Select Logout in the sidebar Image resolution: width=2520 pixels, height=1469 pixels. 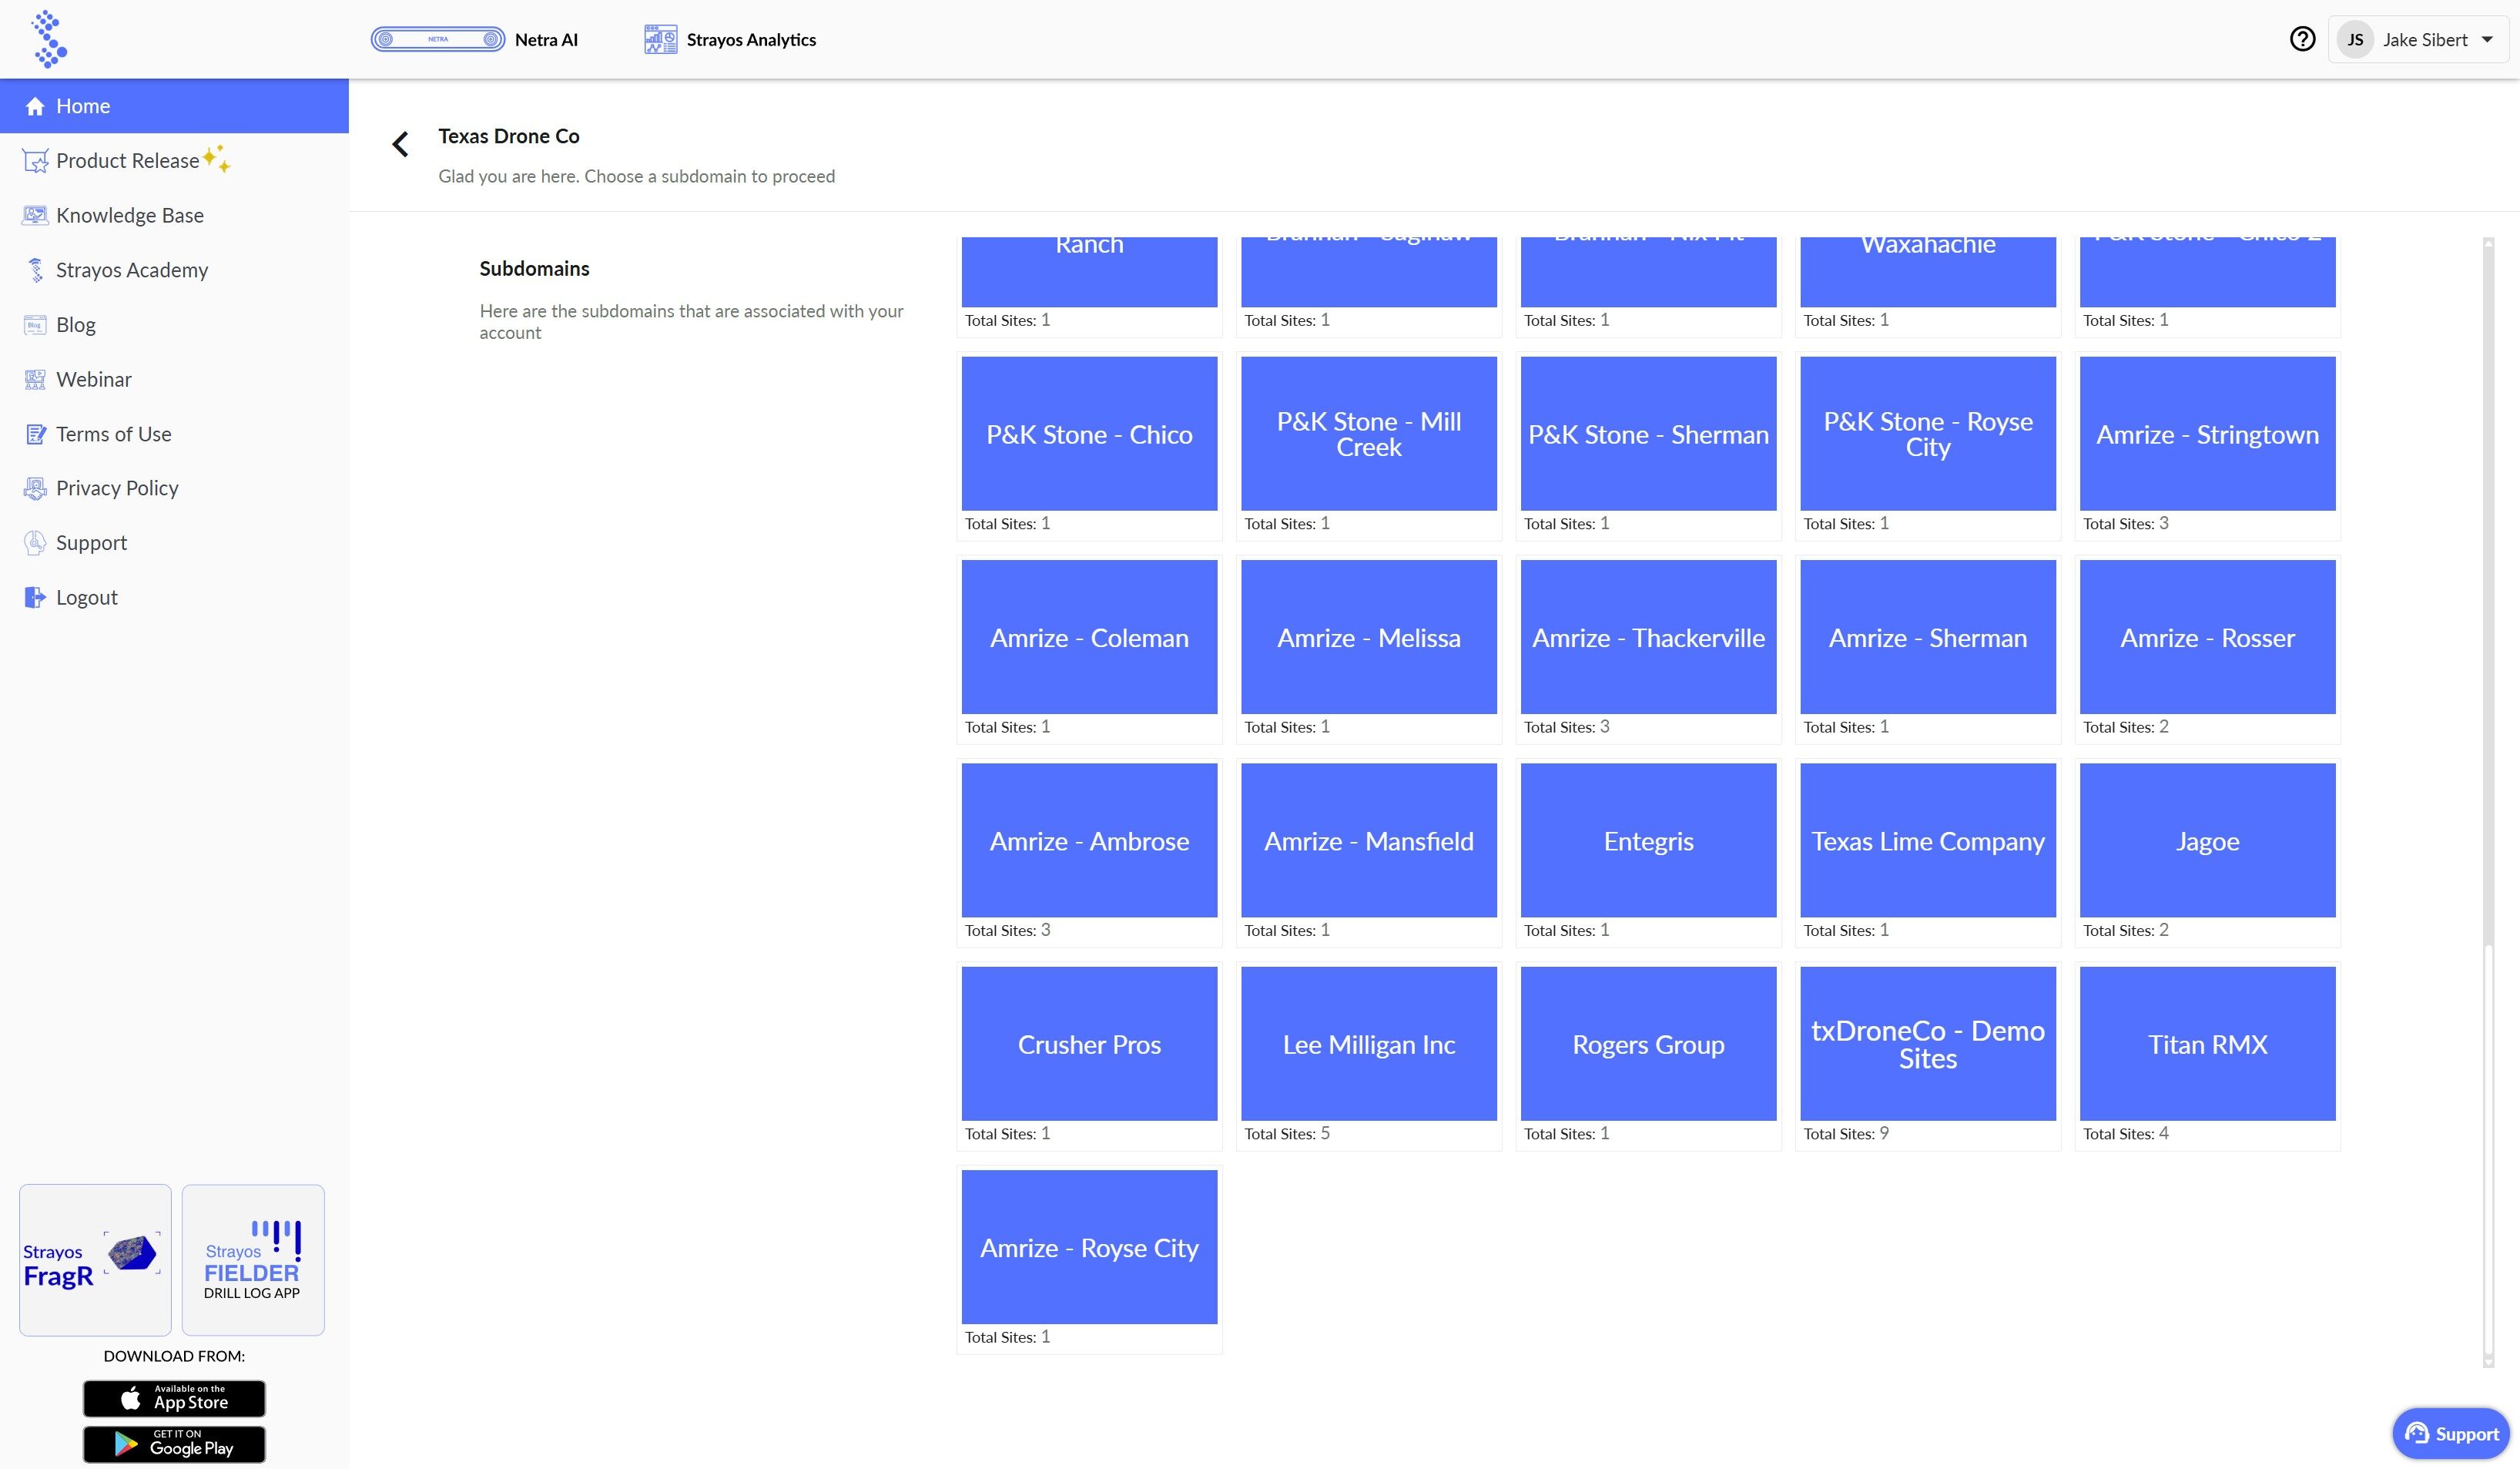[x=174, y=597]
